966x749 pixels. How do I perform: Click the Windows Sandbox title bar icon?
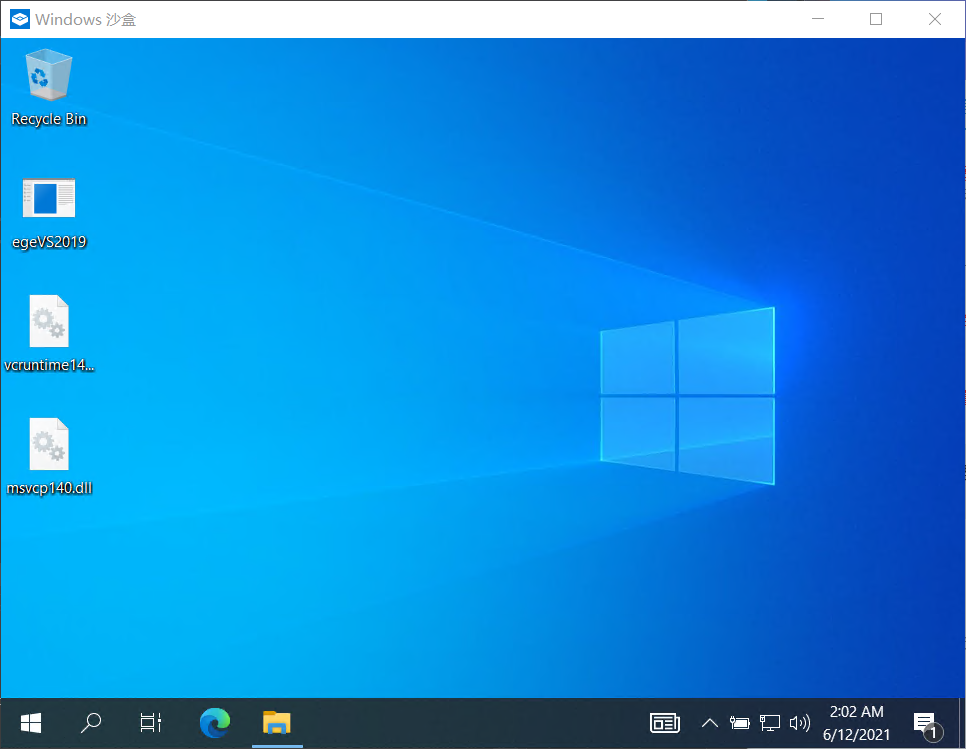(20, 19)
